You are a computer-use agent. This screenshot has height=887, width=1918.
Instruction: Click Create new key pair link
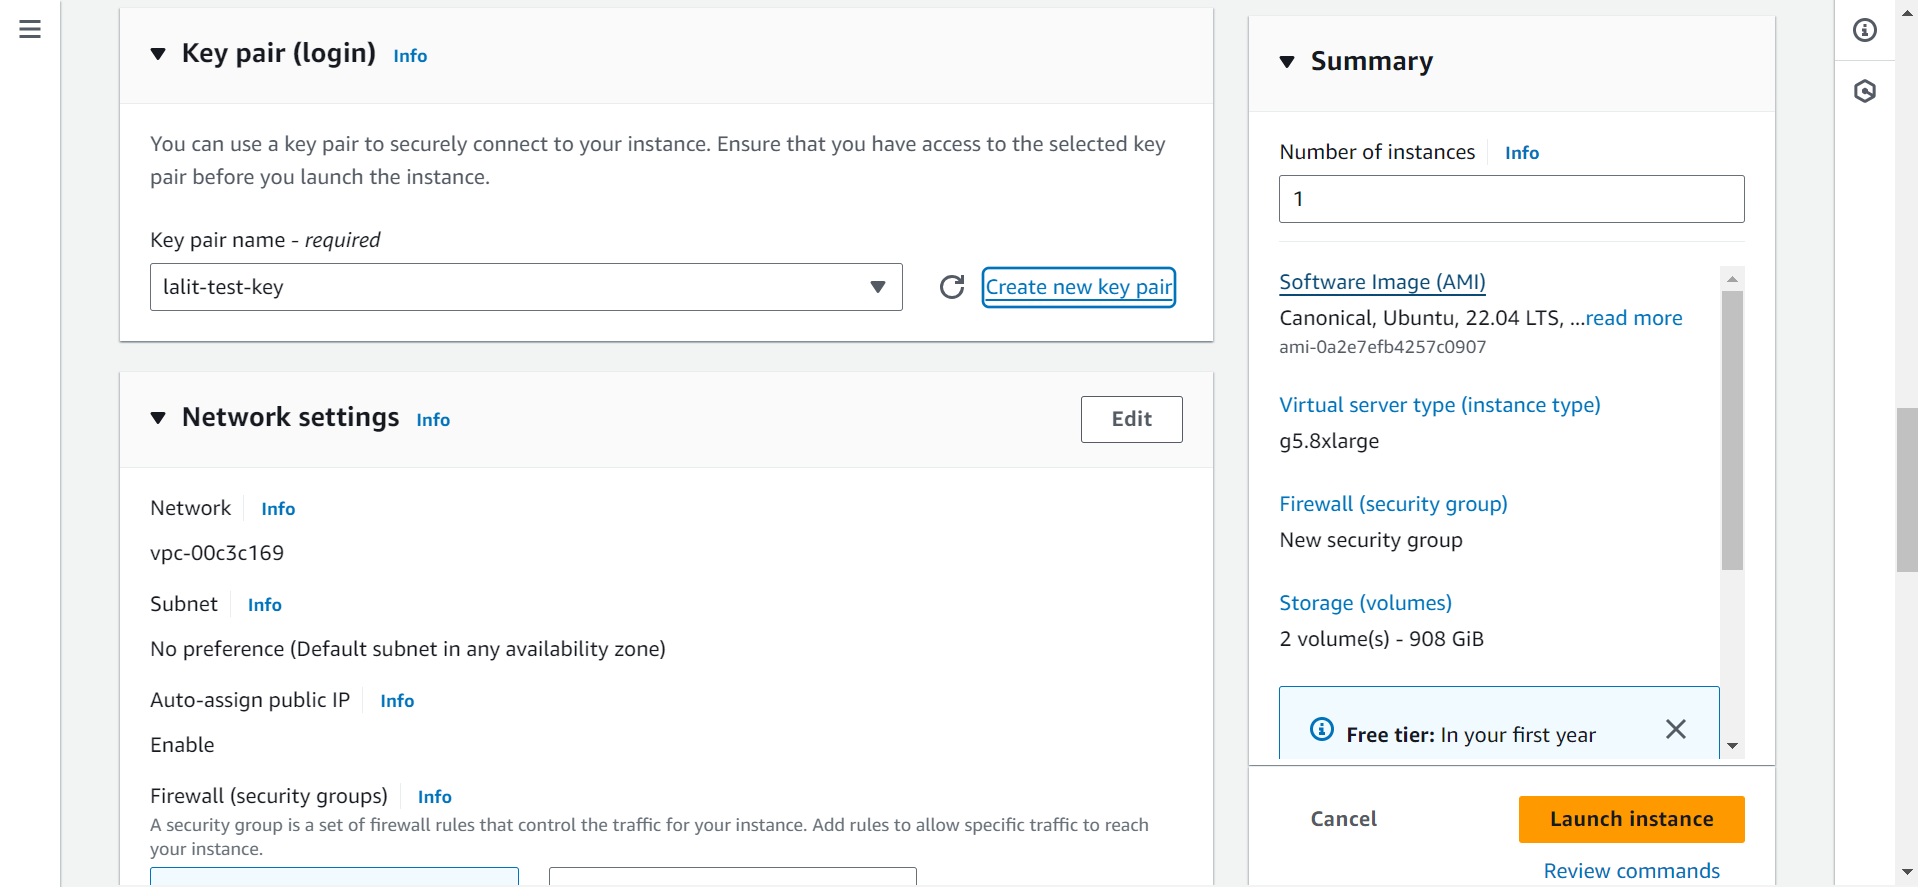click(1078, 287)
